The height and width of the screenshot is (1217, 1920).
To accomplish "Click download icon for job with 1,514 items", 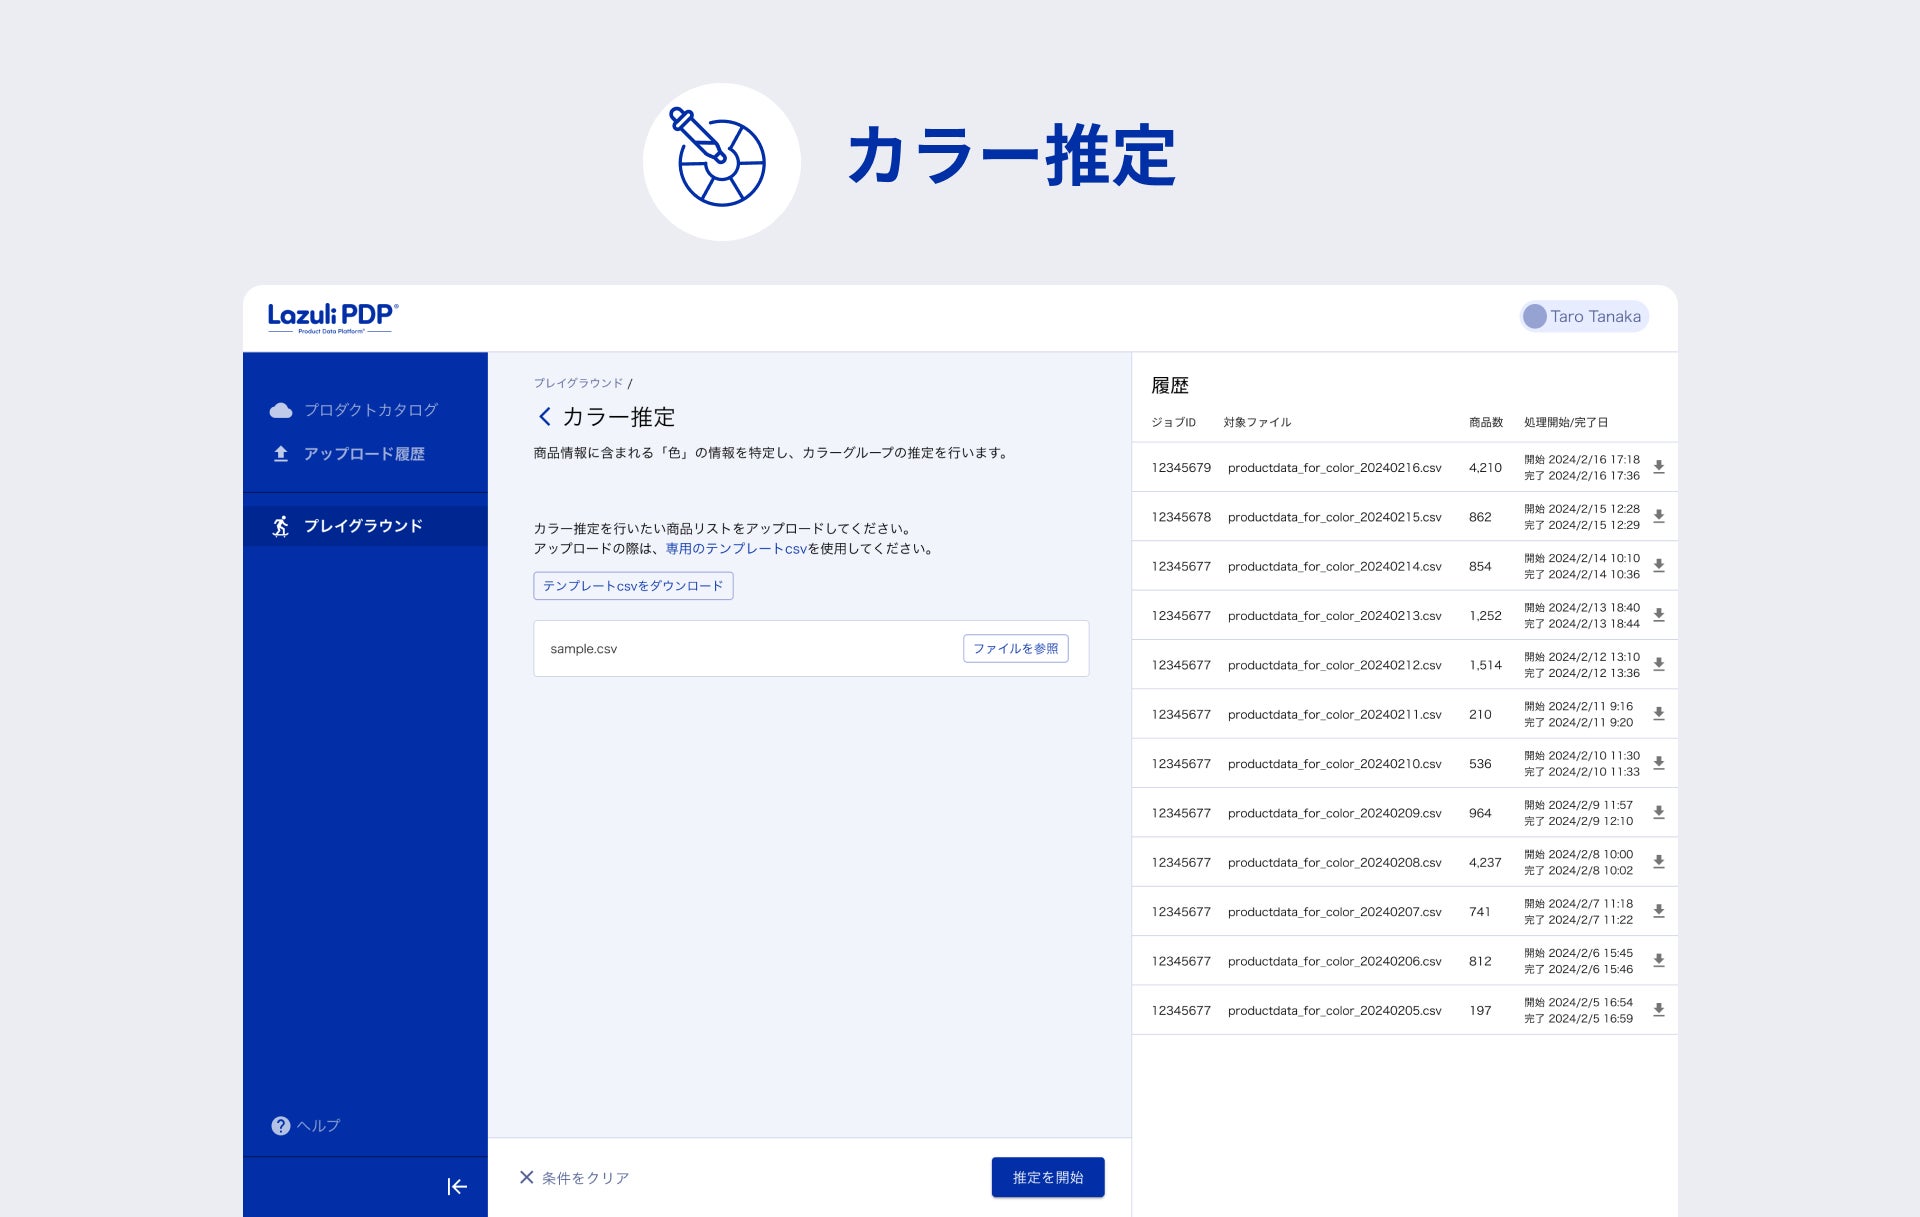I will tap(1658, 665).
